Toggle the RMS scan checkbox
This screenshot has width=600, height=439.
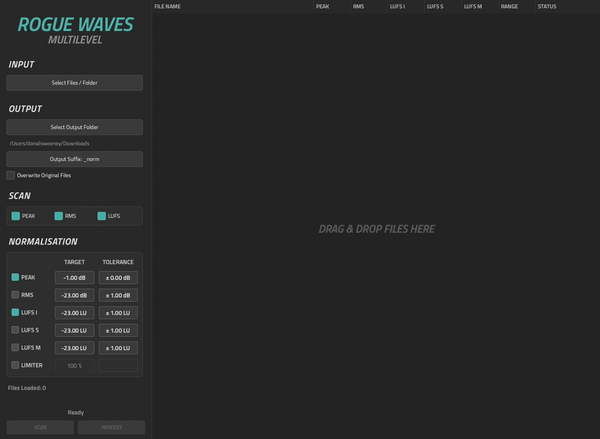tap(59, 216)
